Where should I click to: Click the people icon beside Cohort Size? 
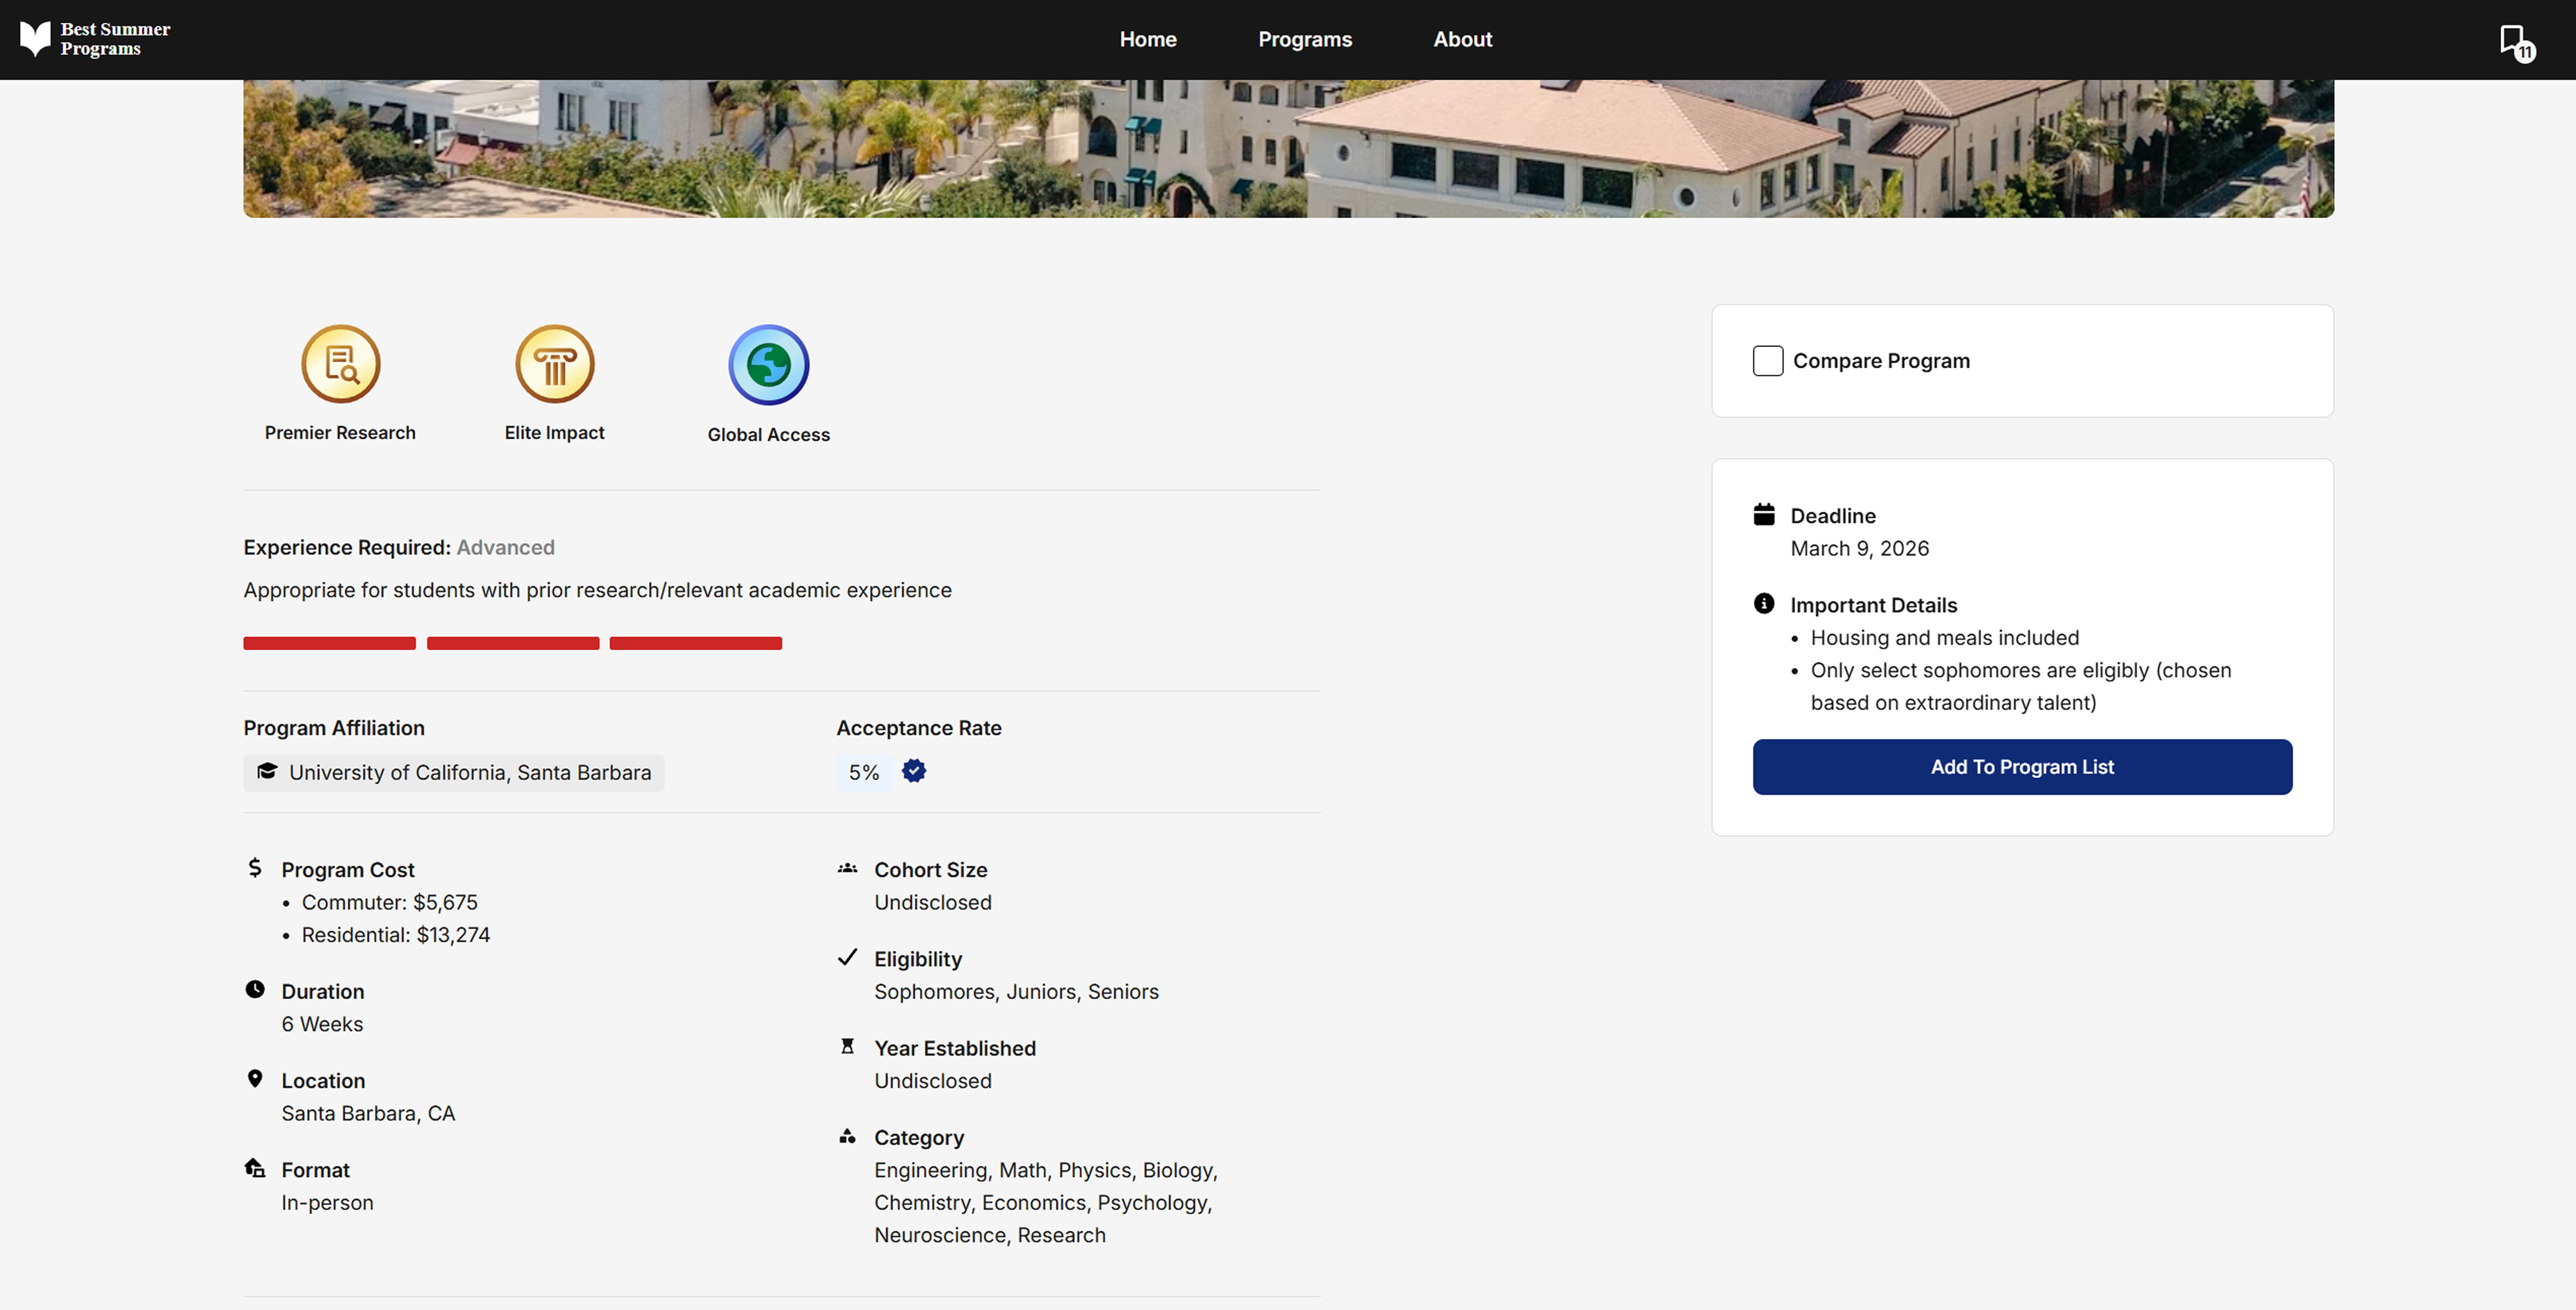[848, 868]
